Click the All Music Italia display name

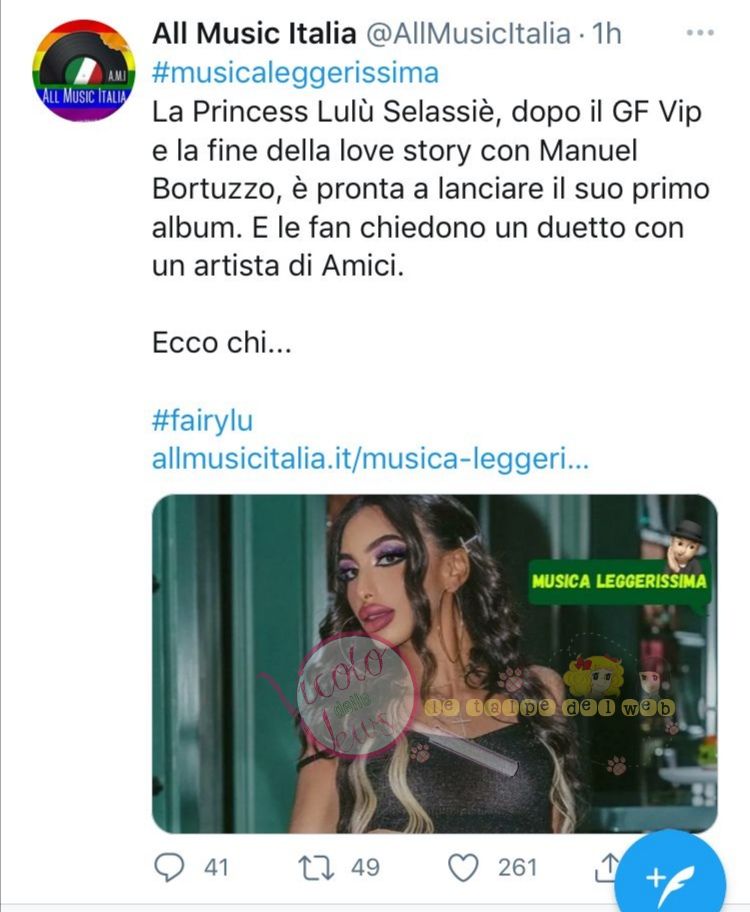pos(254,33)
